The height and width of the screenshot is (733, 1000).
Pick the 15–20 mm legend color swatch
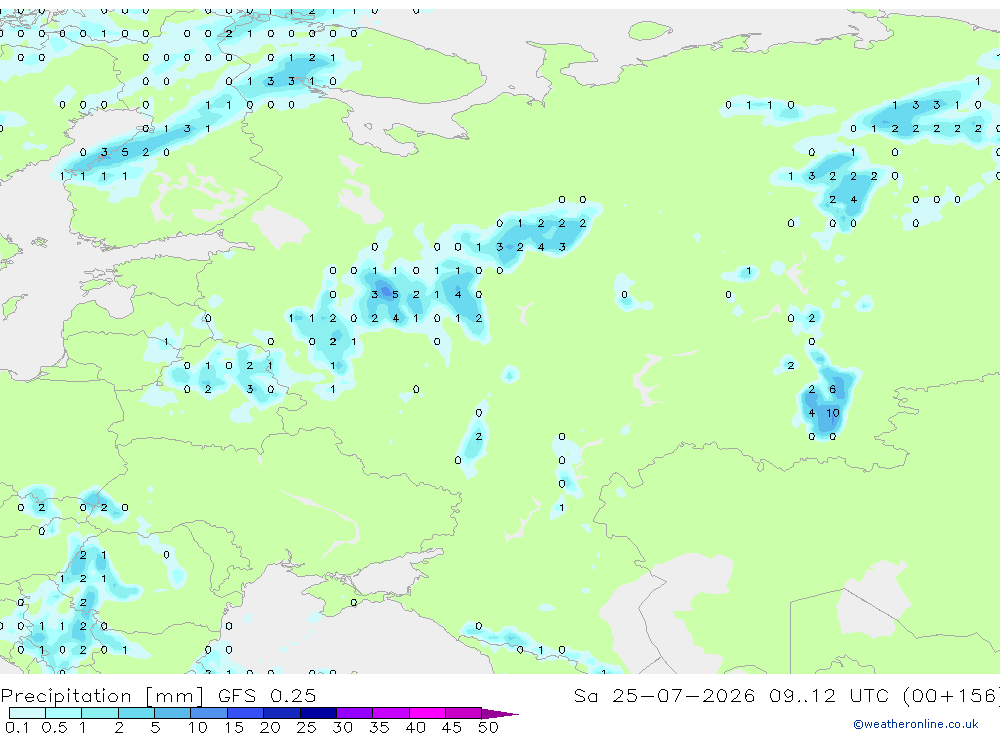click(246, 713)
